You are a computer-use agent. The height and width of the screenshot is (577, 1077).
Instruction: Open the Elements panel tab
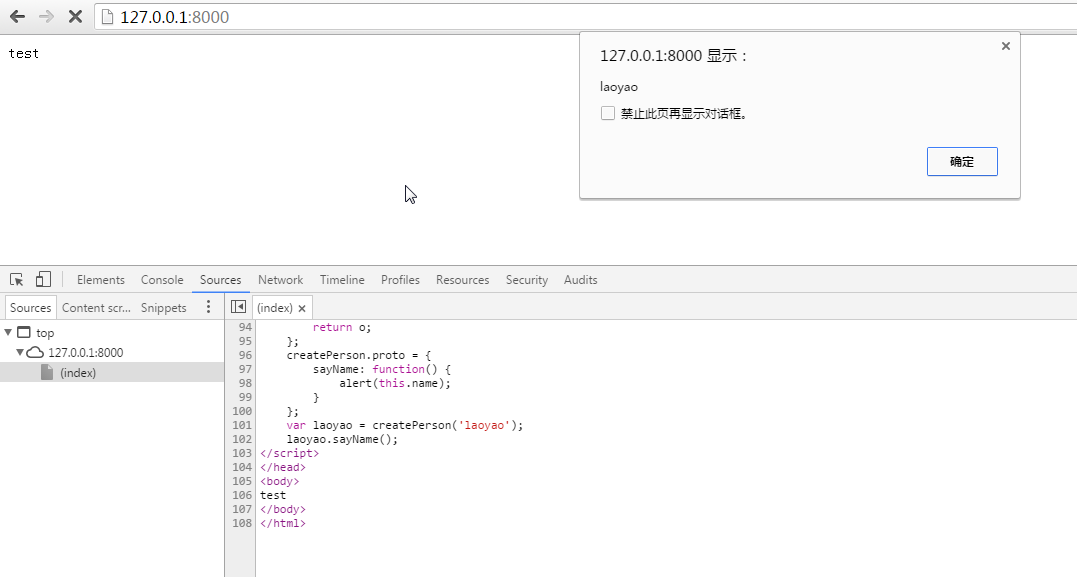[x=101, y=280]
